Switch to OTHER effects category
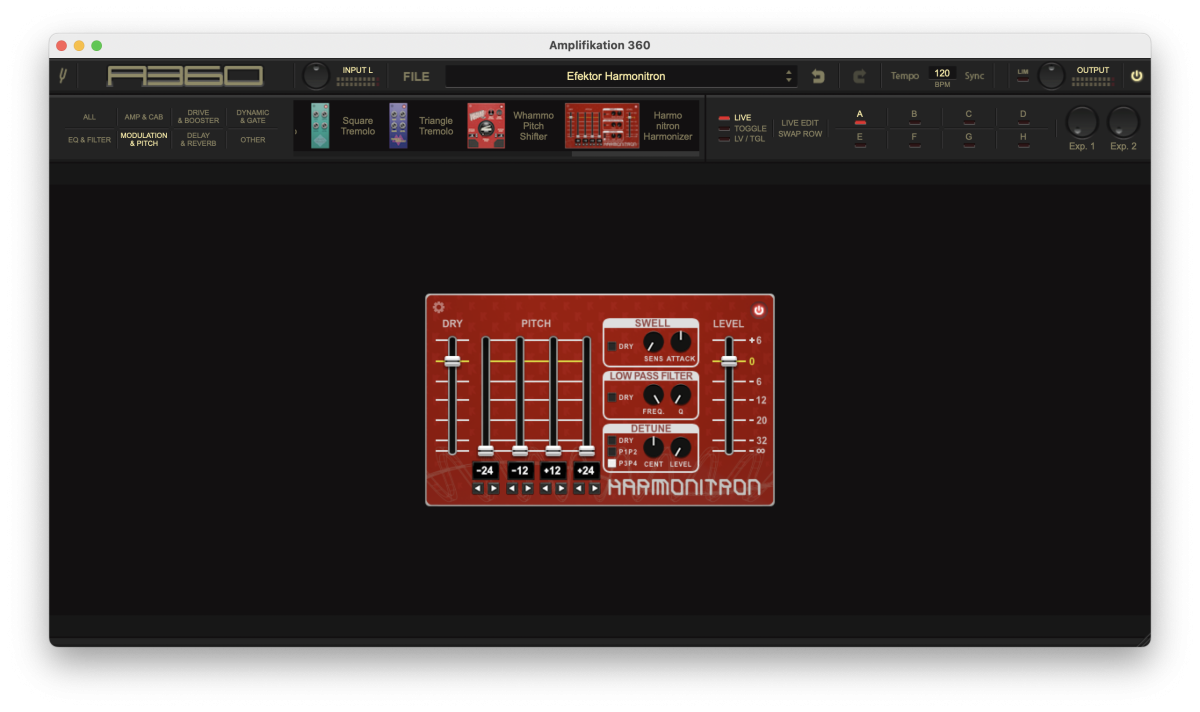Screen dimensions: 1200x712 point(253,140)
